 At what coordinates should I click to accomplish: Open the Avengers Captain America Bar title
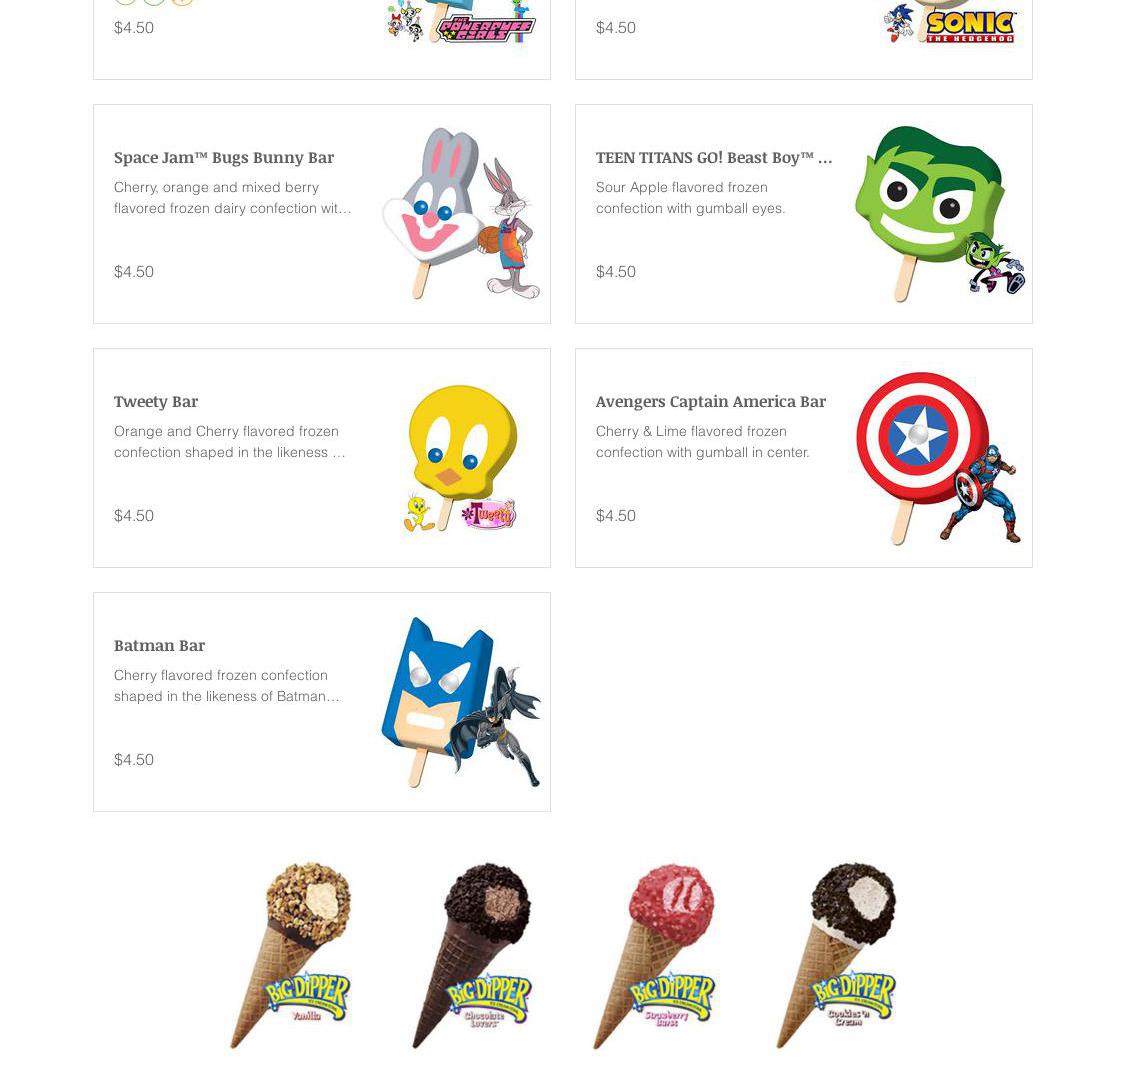pyautogui.click(x=710, y=402)
